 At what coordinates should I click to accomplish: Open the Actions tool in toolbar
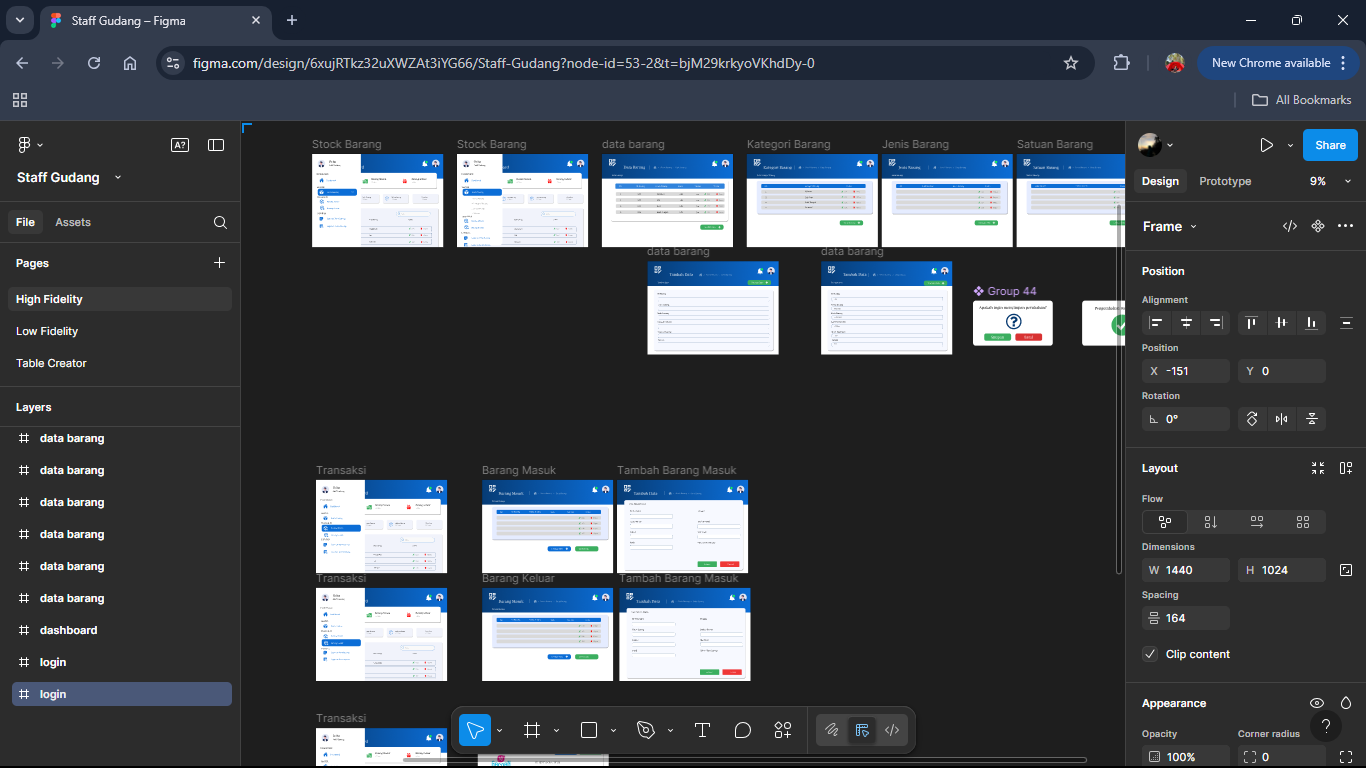(x=782, y=730)
